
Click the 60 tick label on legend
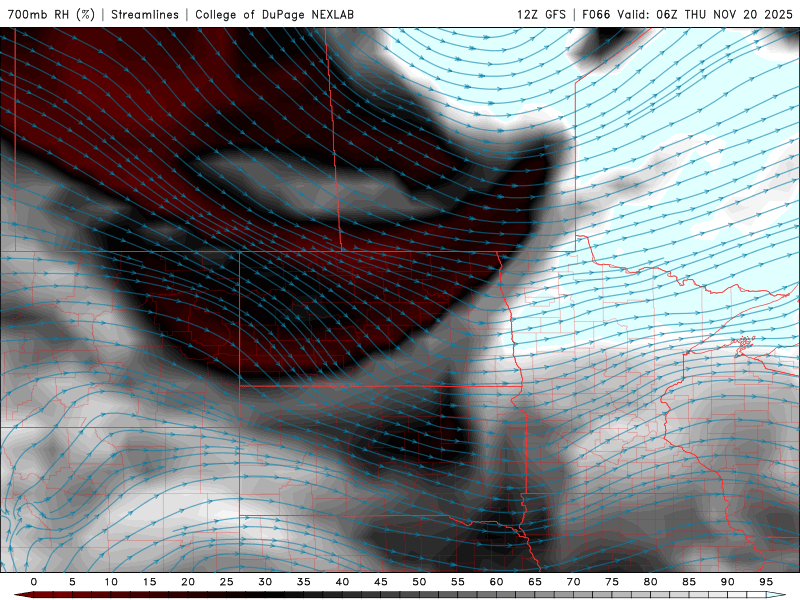[496, 582]
